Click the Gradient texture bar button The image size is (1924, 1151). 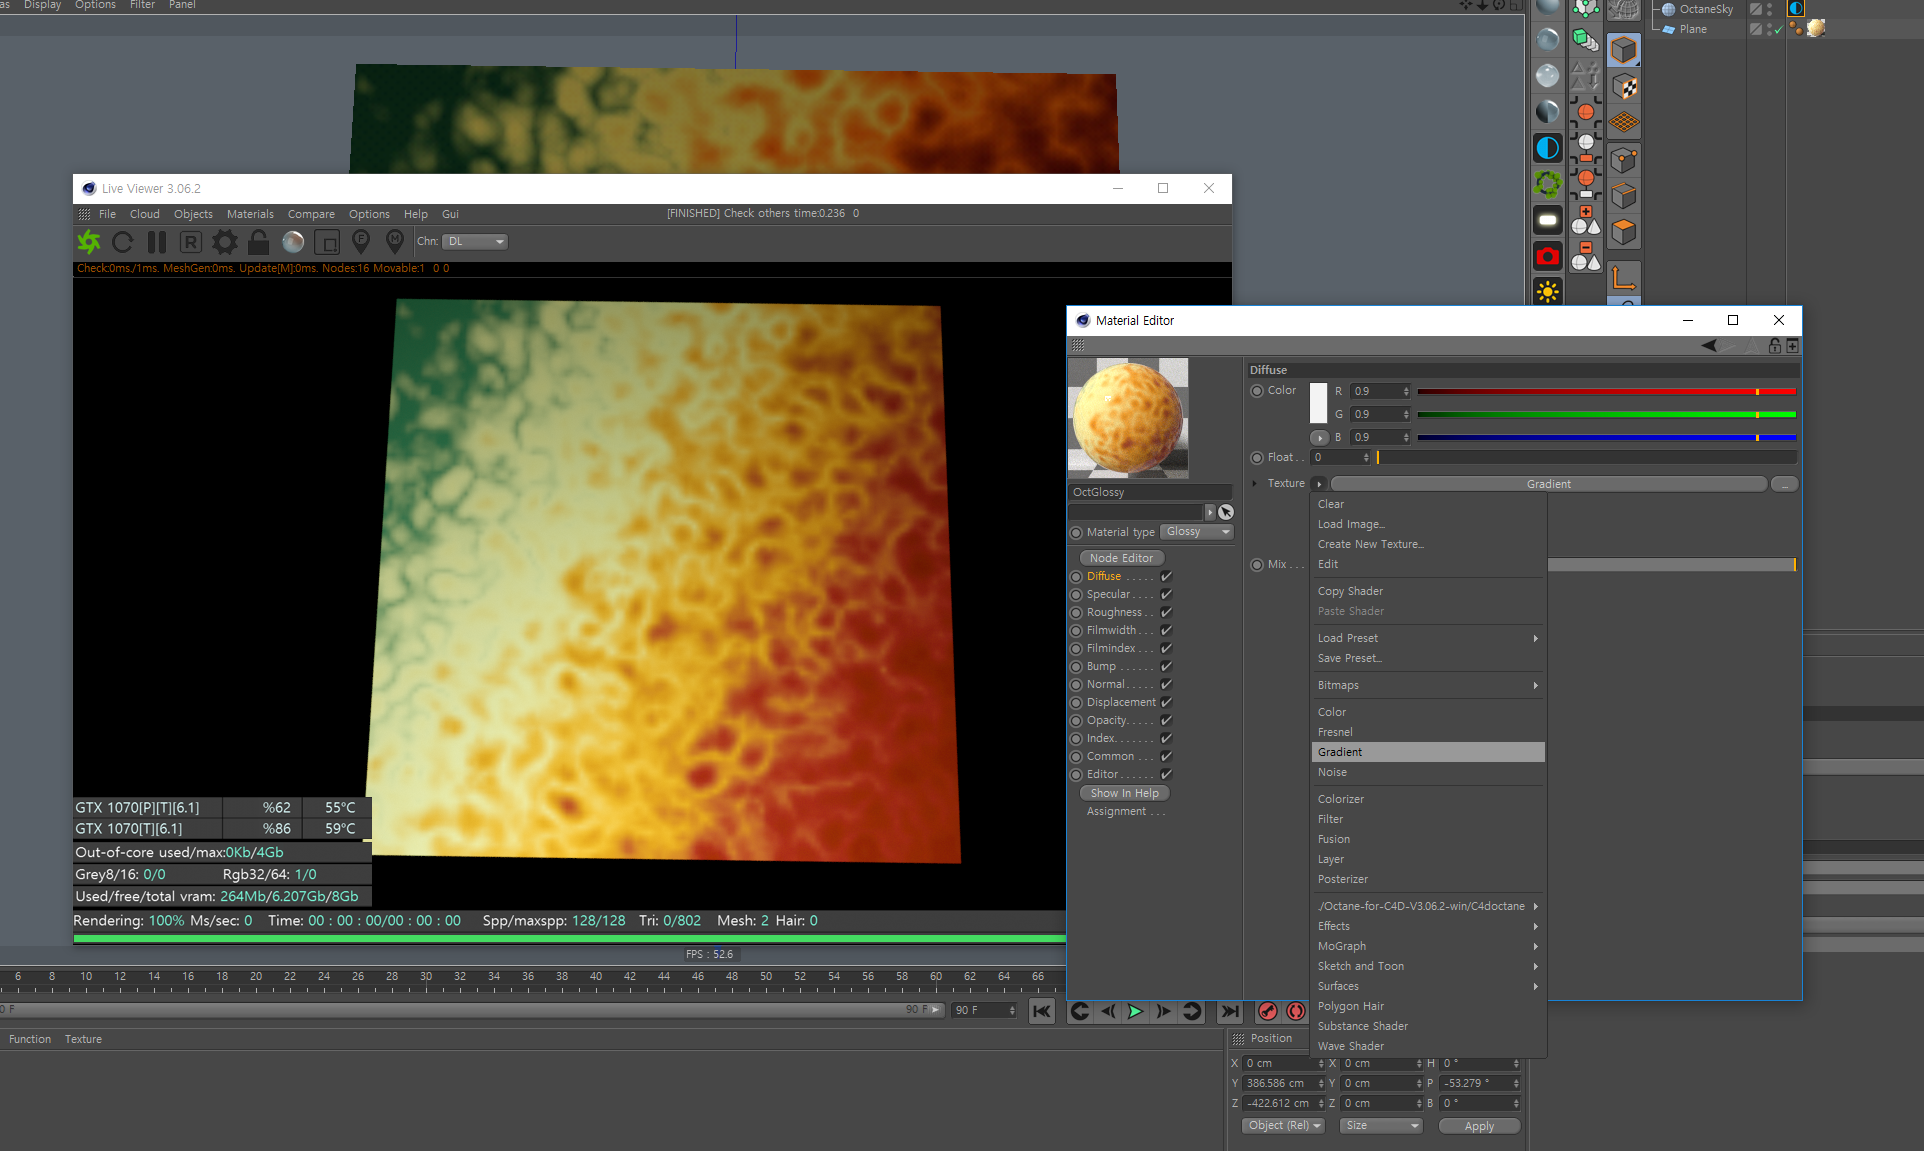click(x=1548, y=484)
